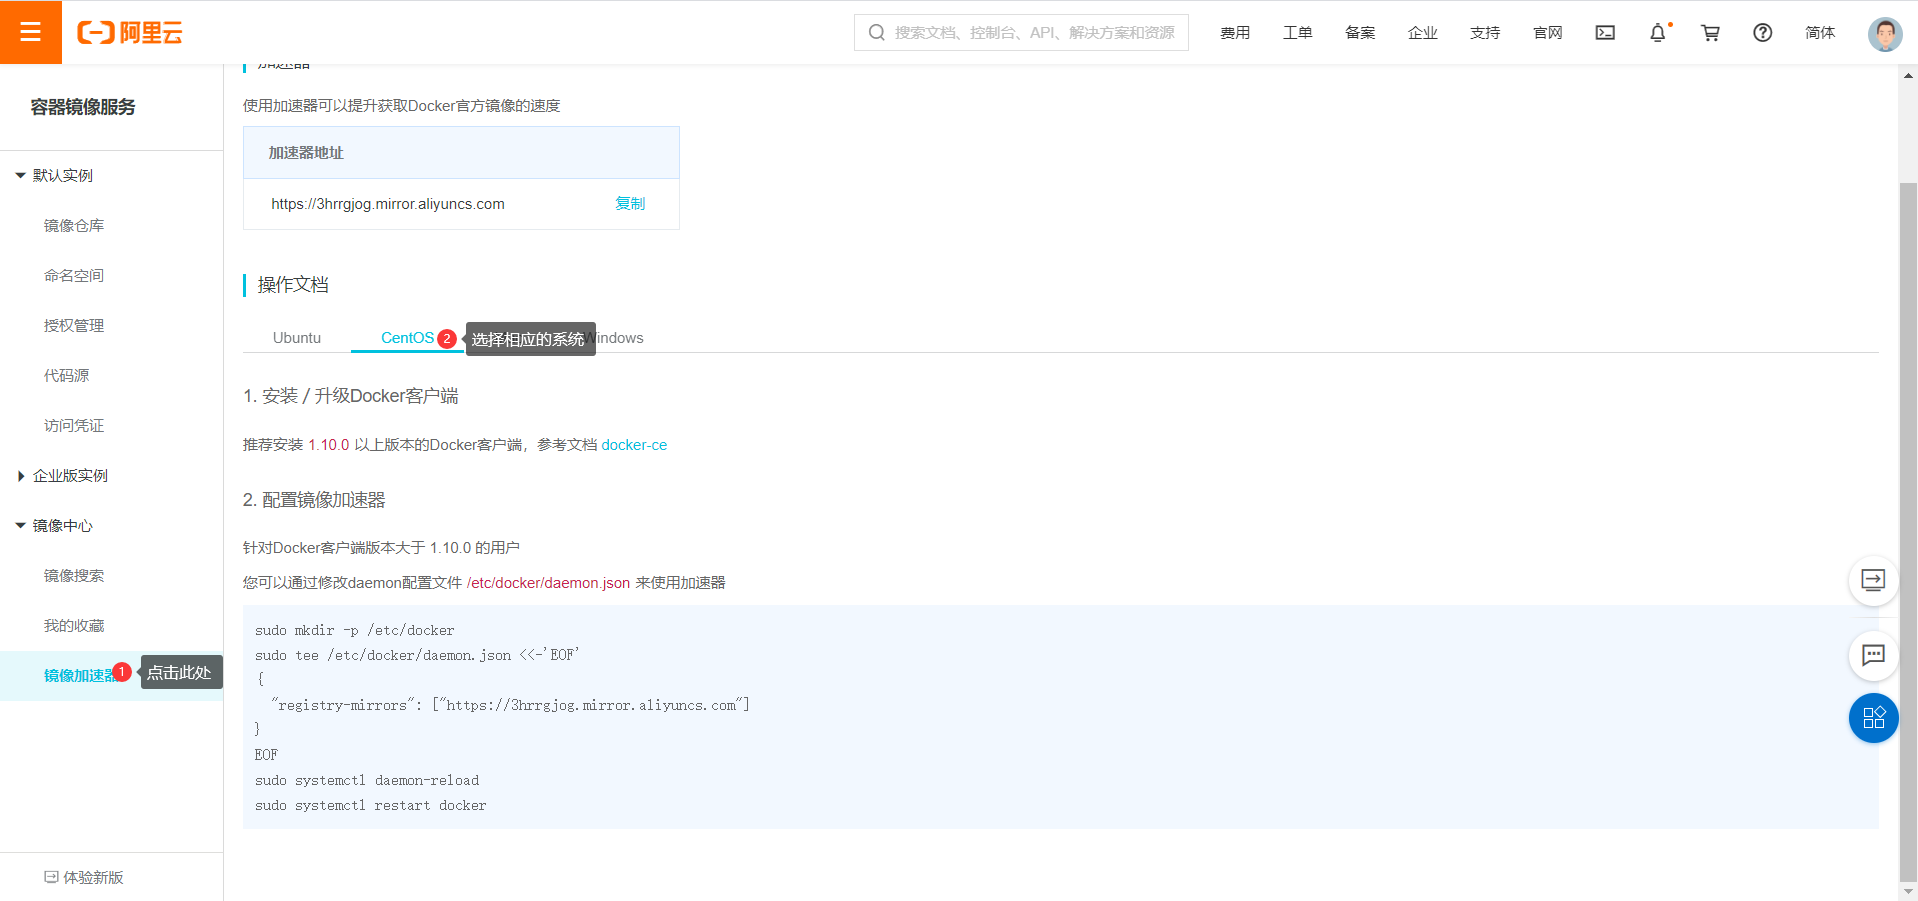Open the shopping cart
Image resolution: width=1918 pixels, height=901 pixels.
(1710, 33)
